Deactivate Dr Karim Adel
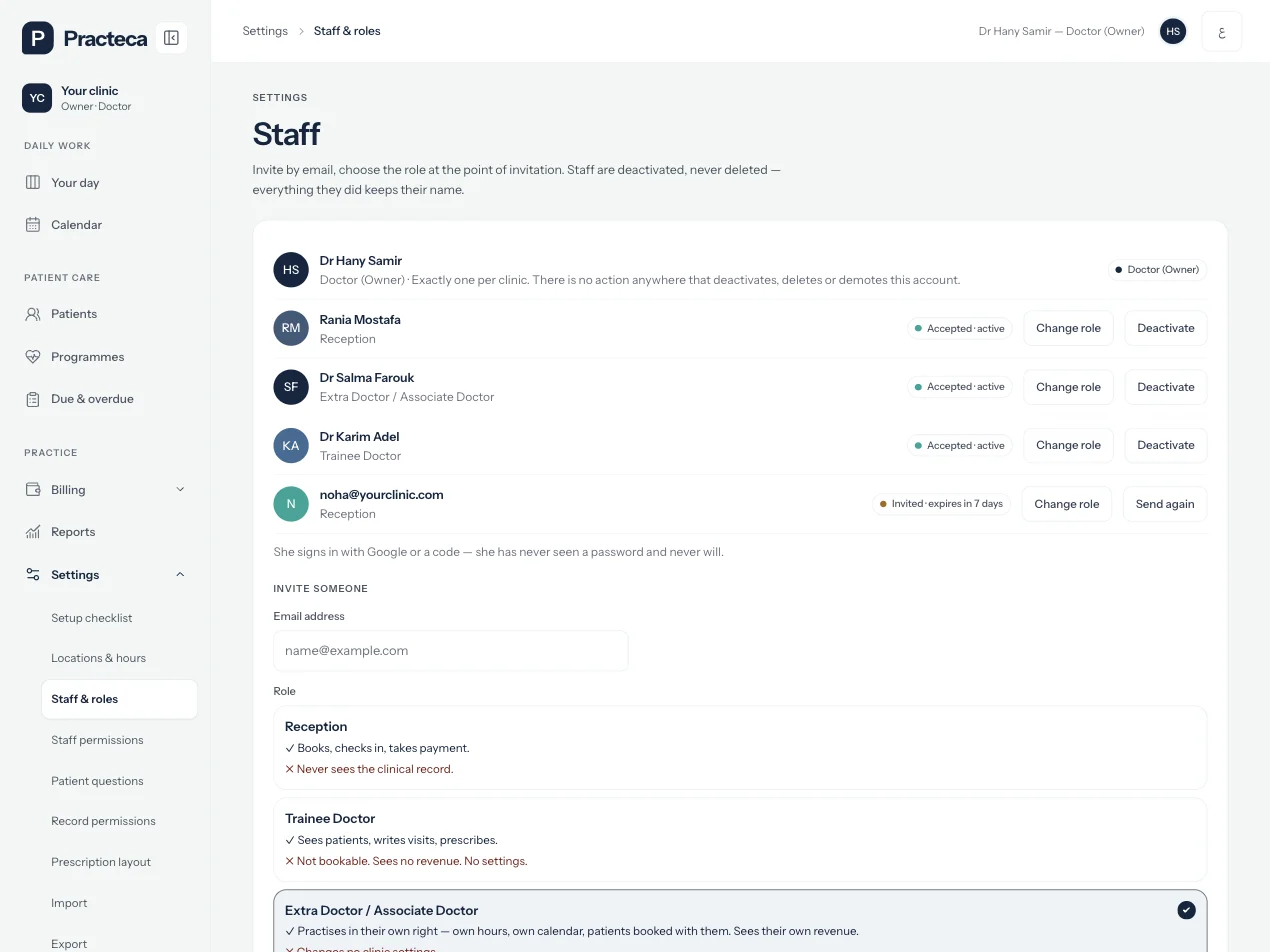The width and height of the screenshot is (1270, 952). pyautogui.click(x=1166, y=445)
